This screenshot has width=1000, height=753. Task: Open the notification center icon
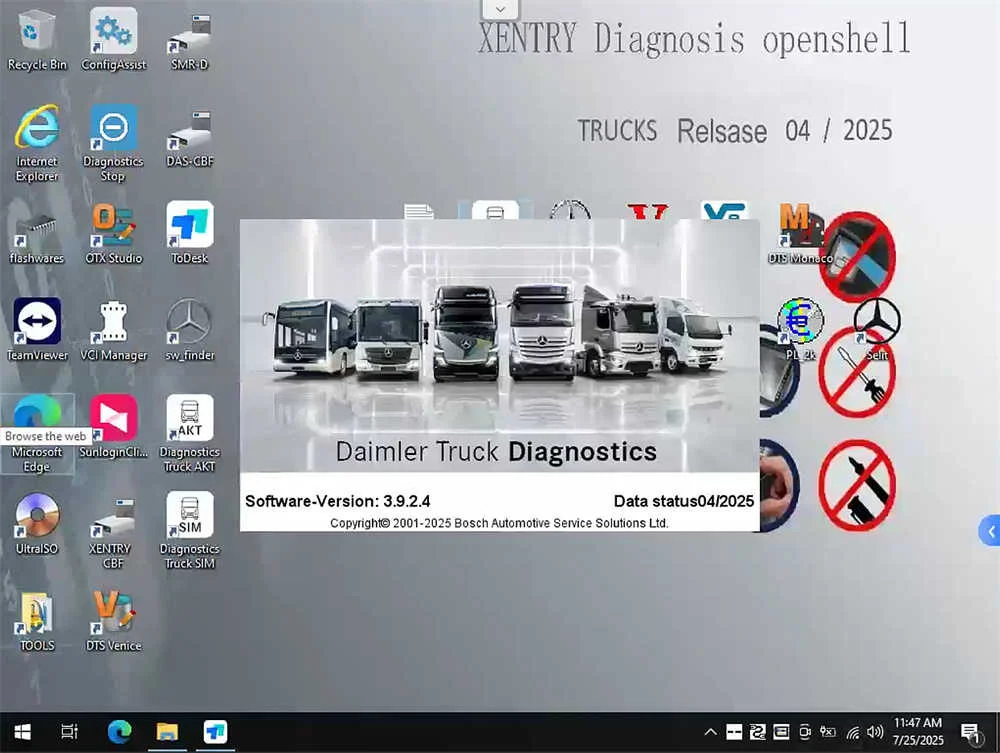coord(971,733)
